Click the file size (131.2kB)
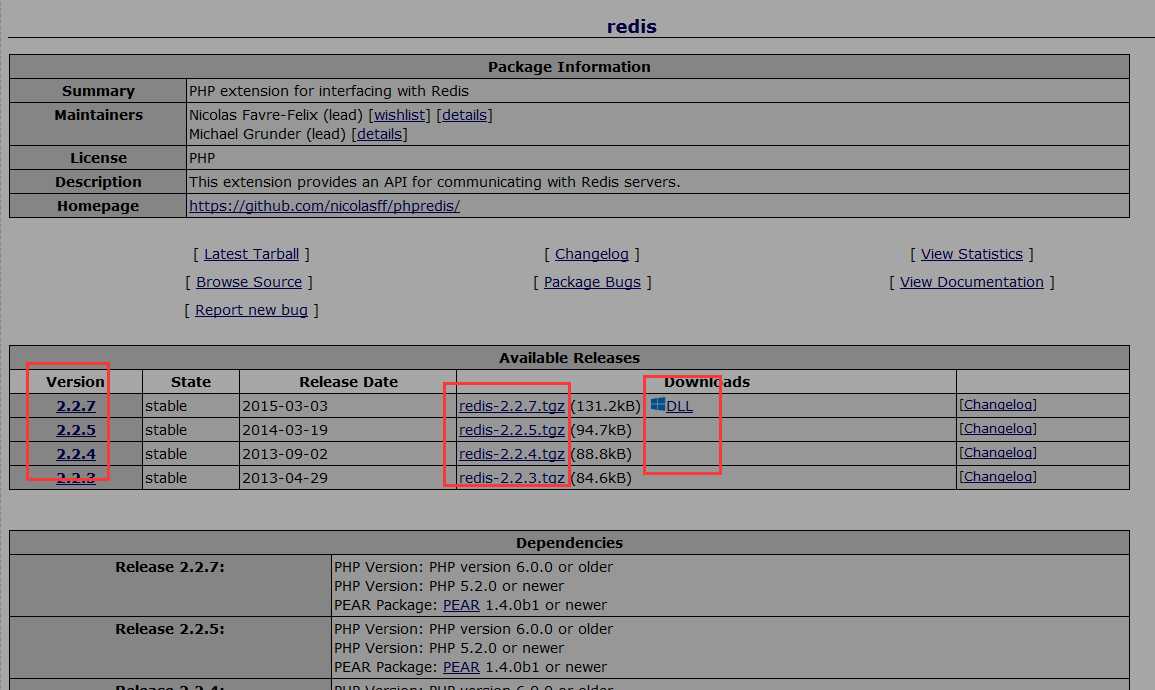Screen dimensions: 1155x690 tap(605, 406)
